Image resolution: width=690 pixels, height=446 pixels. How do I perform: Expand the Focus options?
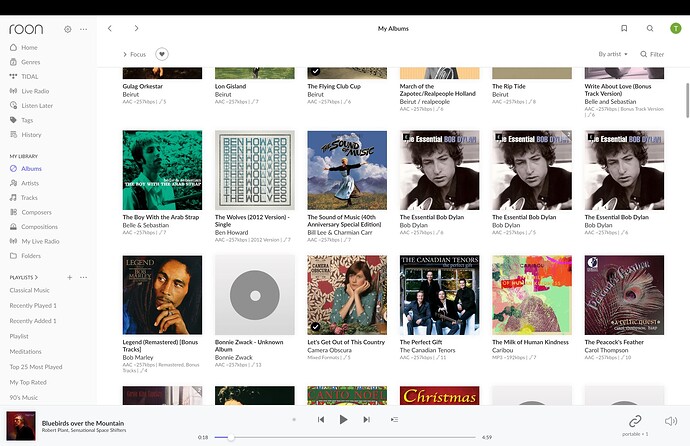[x=134, y=55]
